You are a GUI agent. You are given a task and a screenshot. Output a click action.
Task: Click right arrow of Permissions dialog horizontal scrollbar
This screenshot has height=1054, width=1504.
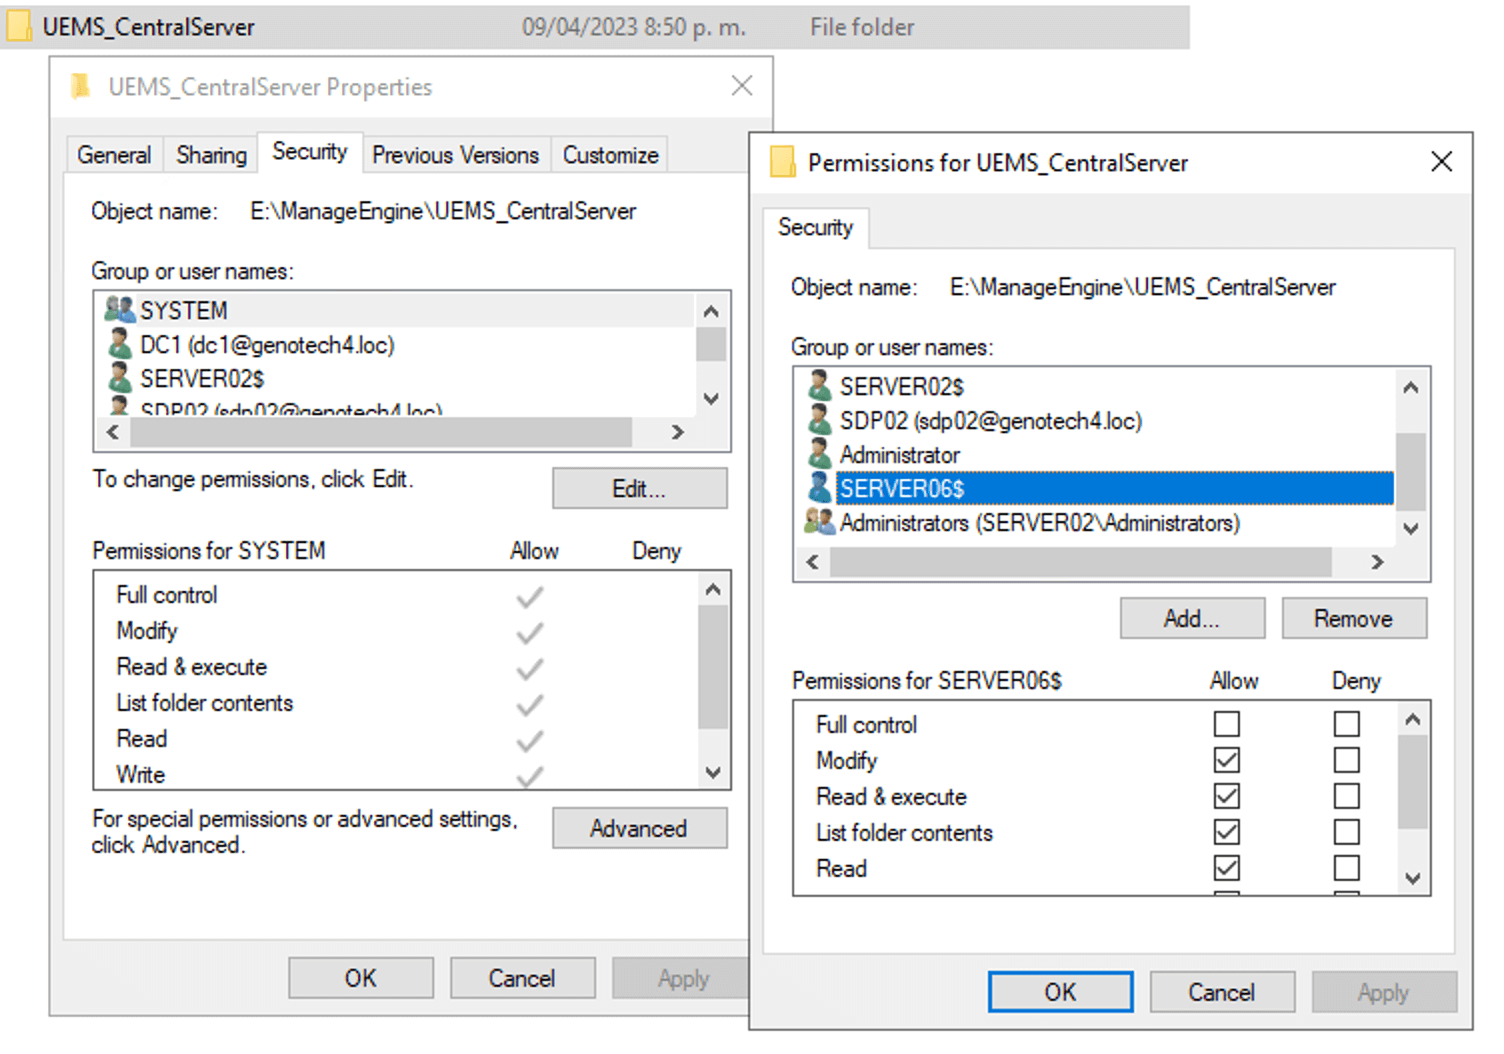[x=1377, y=562]
